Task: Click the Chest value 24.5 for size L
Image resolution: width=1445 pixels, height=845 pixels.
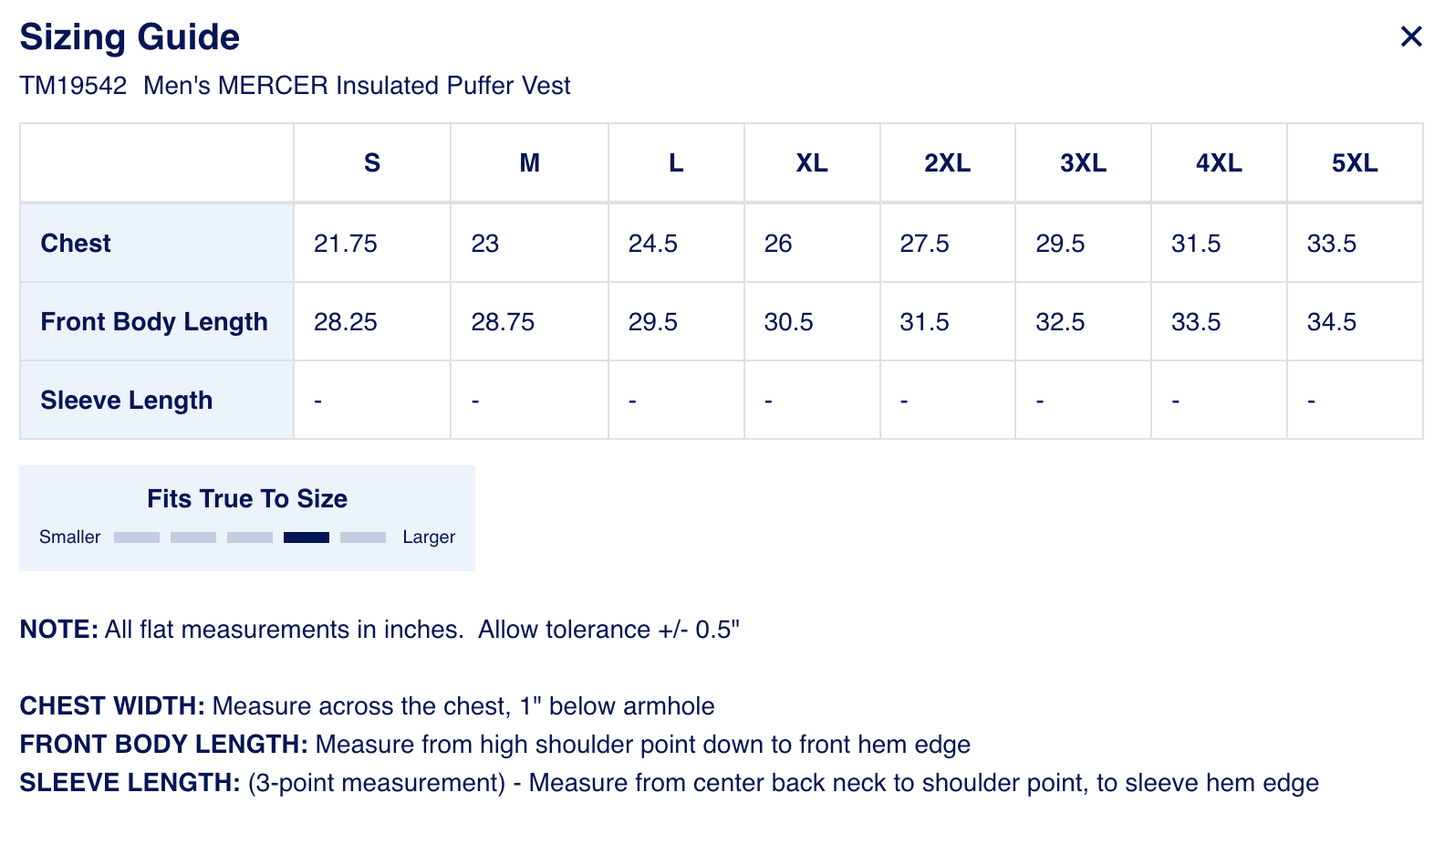Action: [x=653, y=243]
